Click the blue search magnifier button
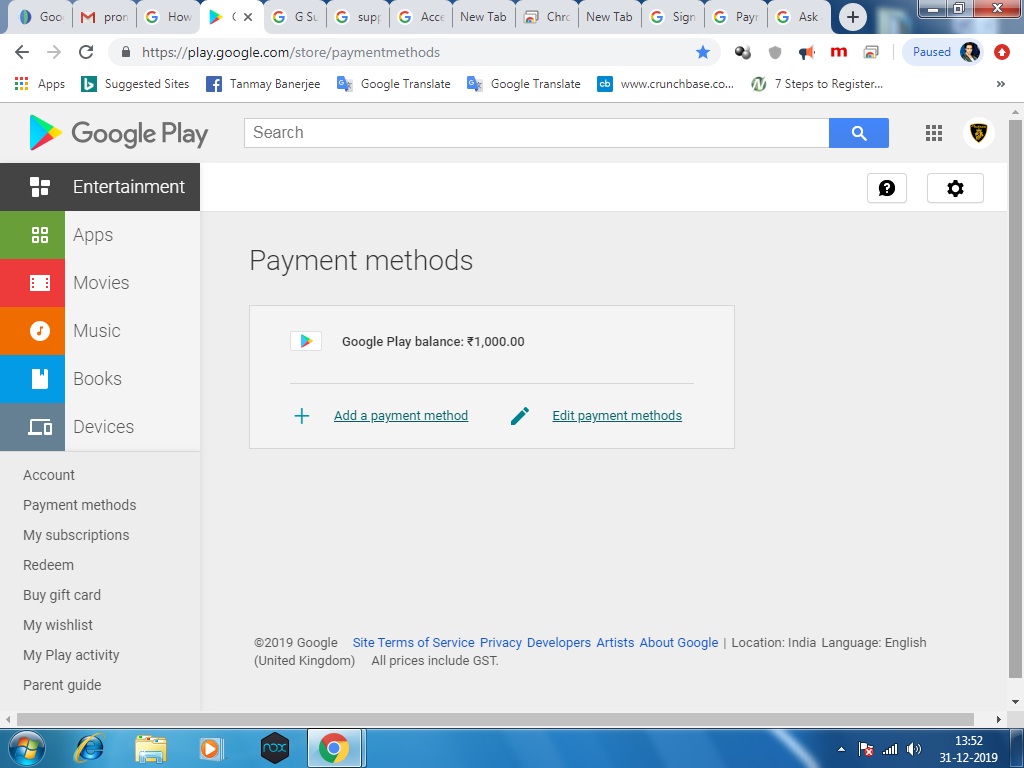1024x768 pixels. tap(858, 133)
